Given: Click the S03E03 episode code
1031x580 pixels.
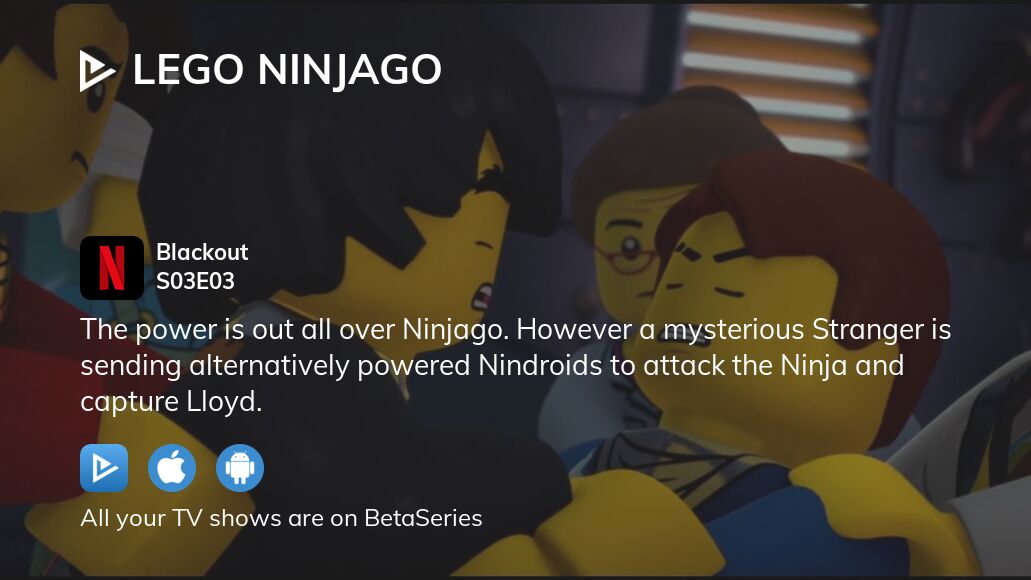Looking at the screenshot, I should pyautogui.click(x=195, y=281).
